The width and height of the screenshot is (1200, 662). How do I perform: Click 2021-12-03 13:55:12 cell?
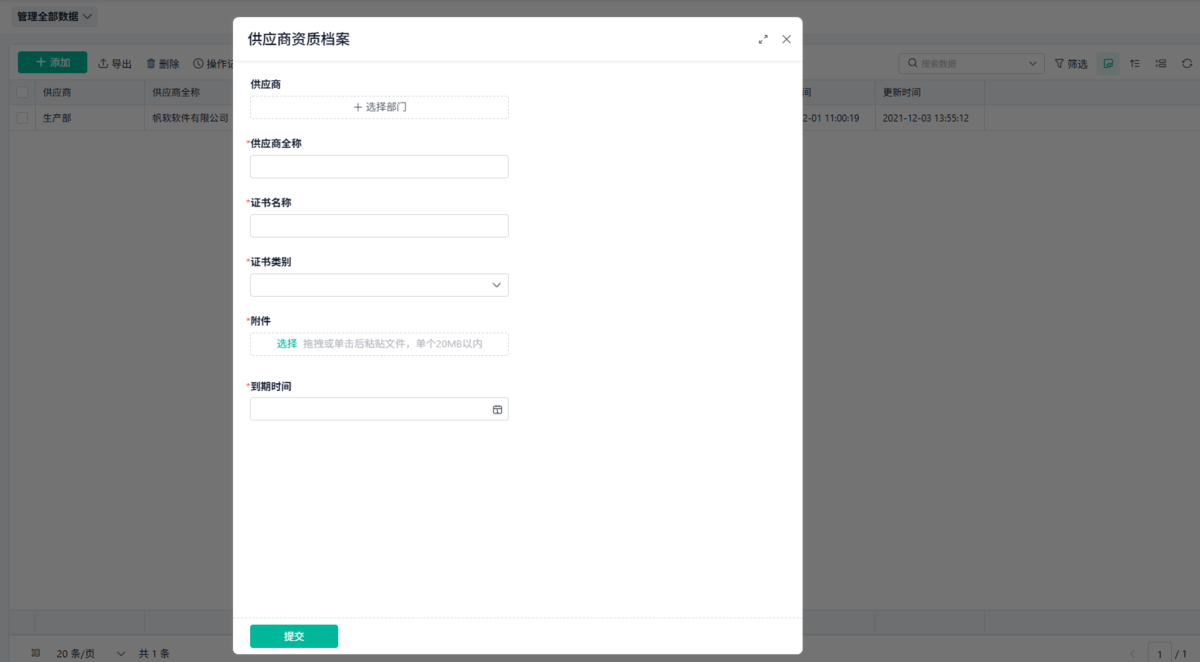tap(930, 118)
